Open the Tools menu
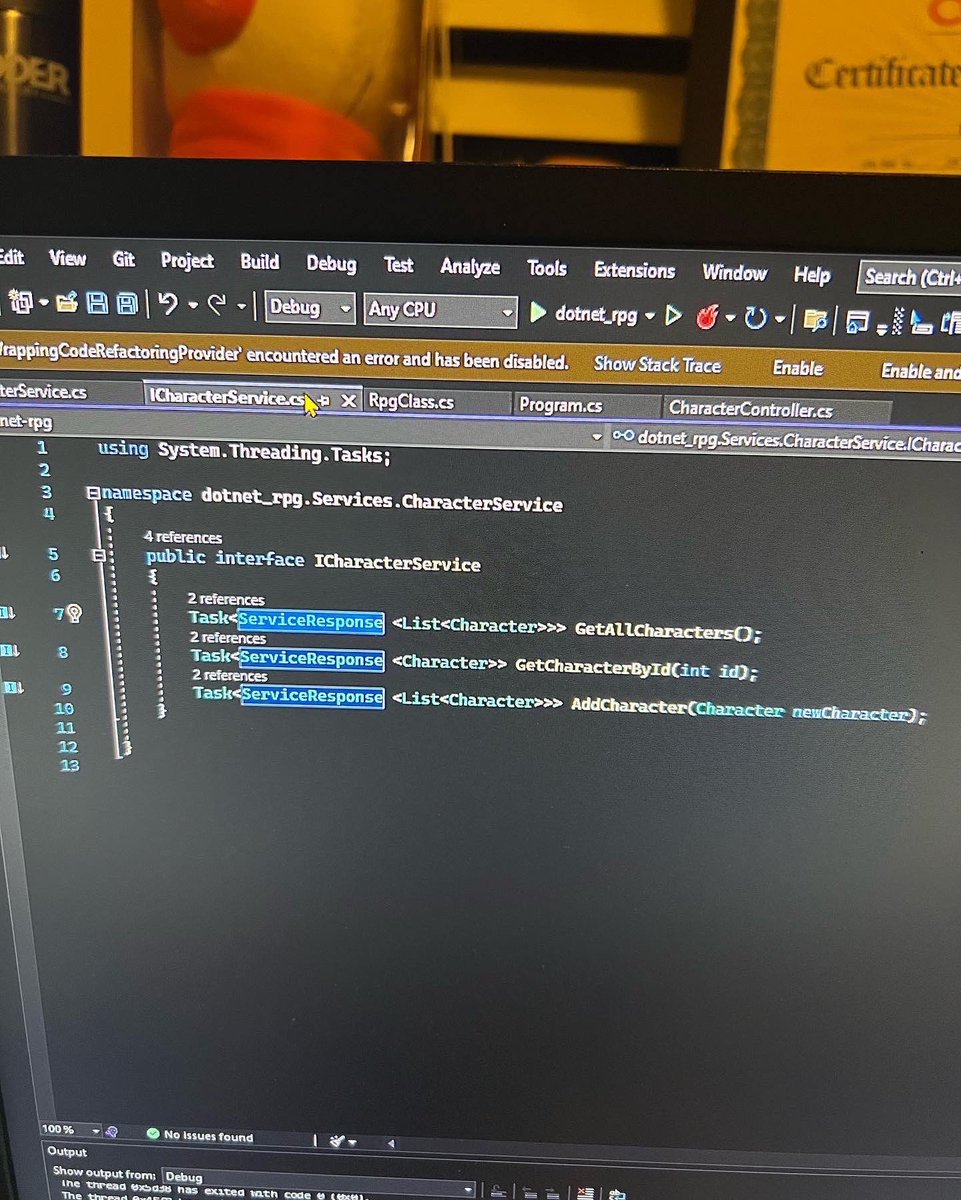961x1200 pixels. [x=547, y=268]
